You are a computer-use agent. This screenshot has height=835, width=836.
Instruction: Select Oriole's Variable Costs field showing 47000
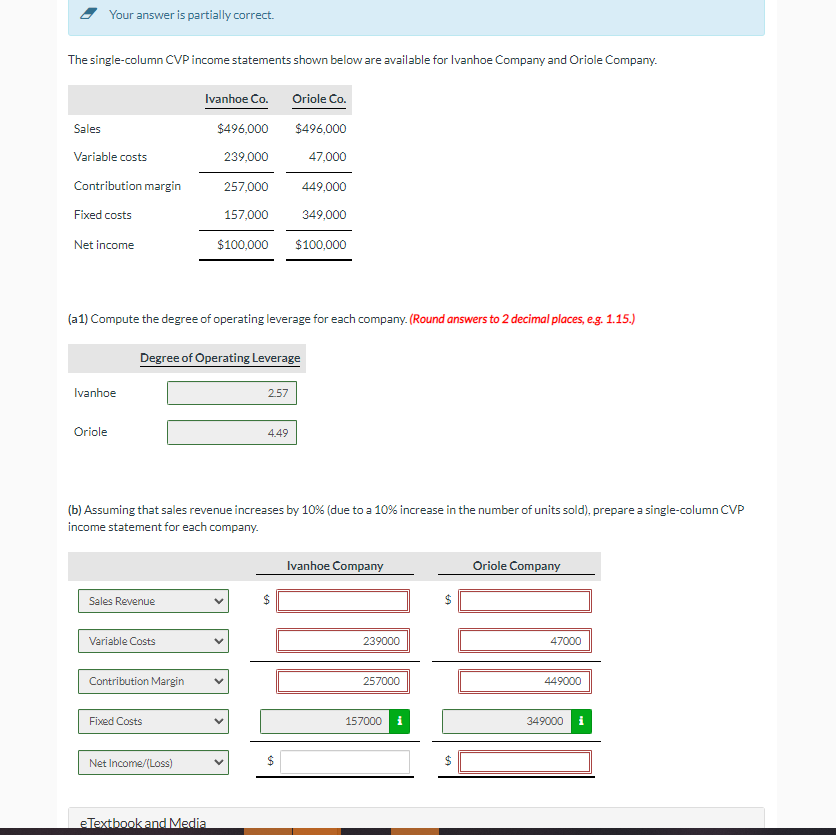coord(524,640)
